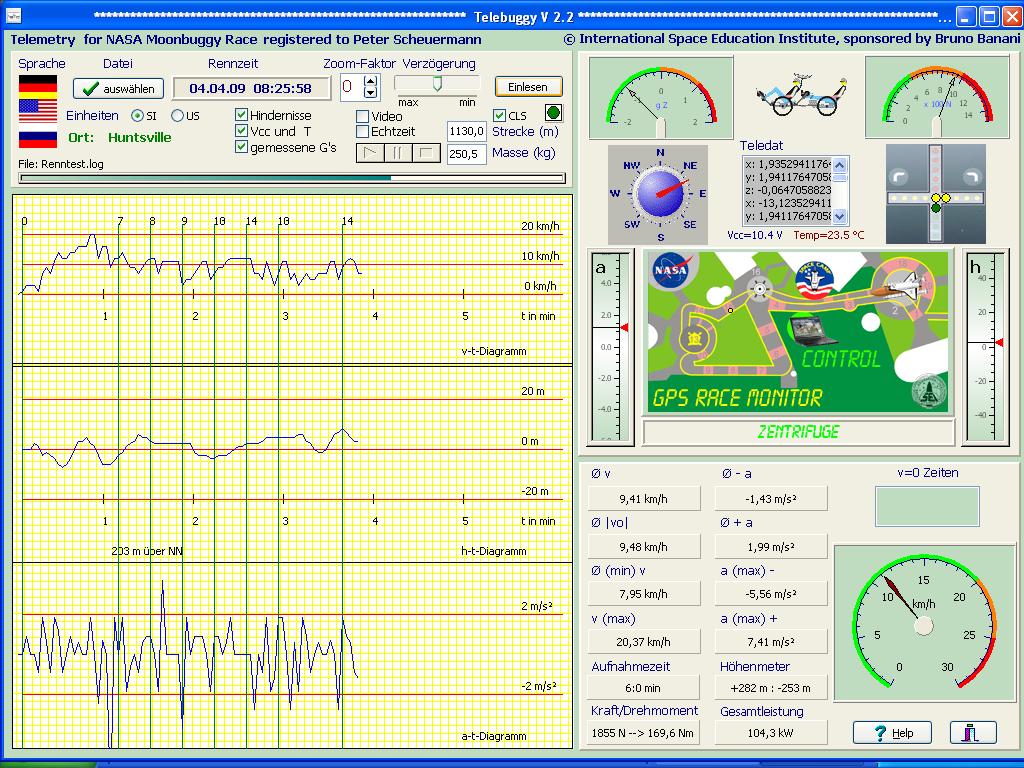The height and width of the screenshot is (768, 1024).
Task: Click the ZENTRIFUGE button
Action: 798,432
